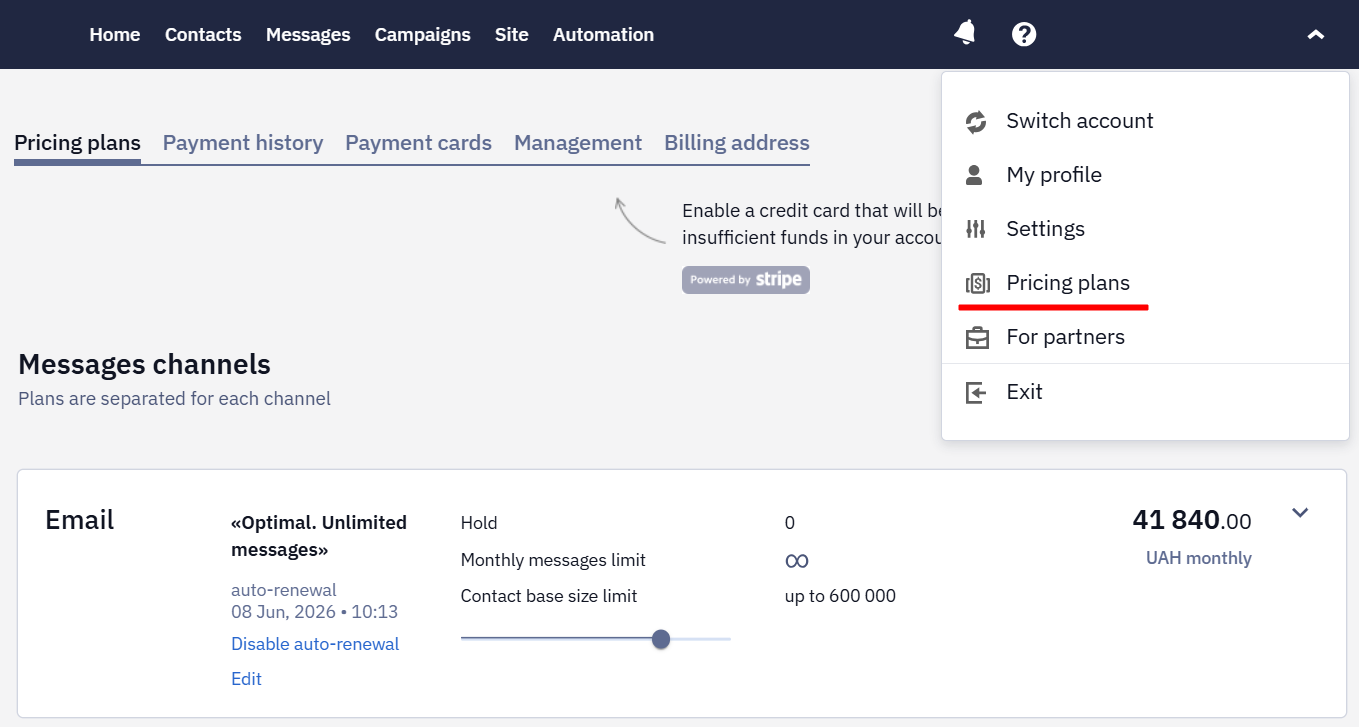Screen dimensions: 1359x727
Task: Click the contact base size slider handle
Action: tap(661, 639)
